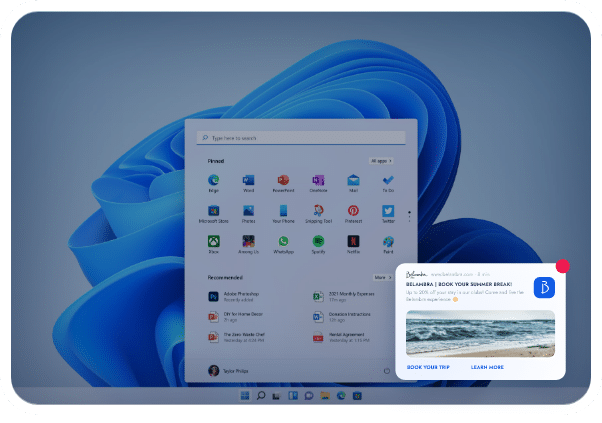
Task: Open Task View on the taskbar
Action: [x=276, y=396]
